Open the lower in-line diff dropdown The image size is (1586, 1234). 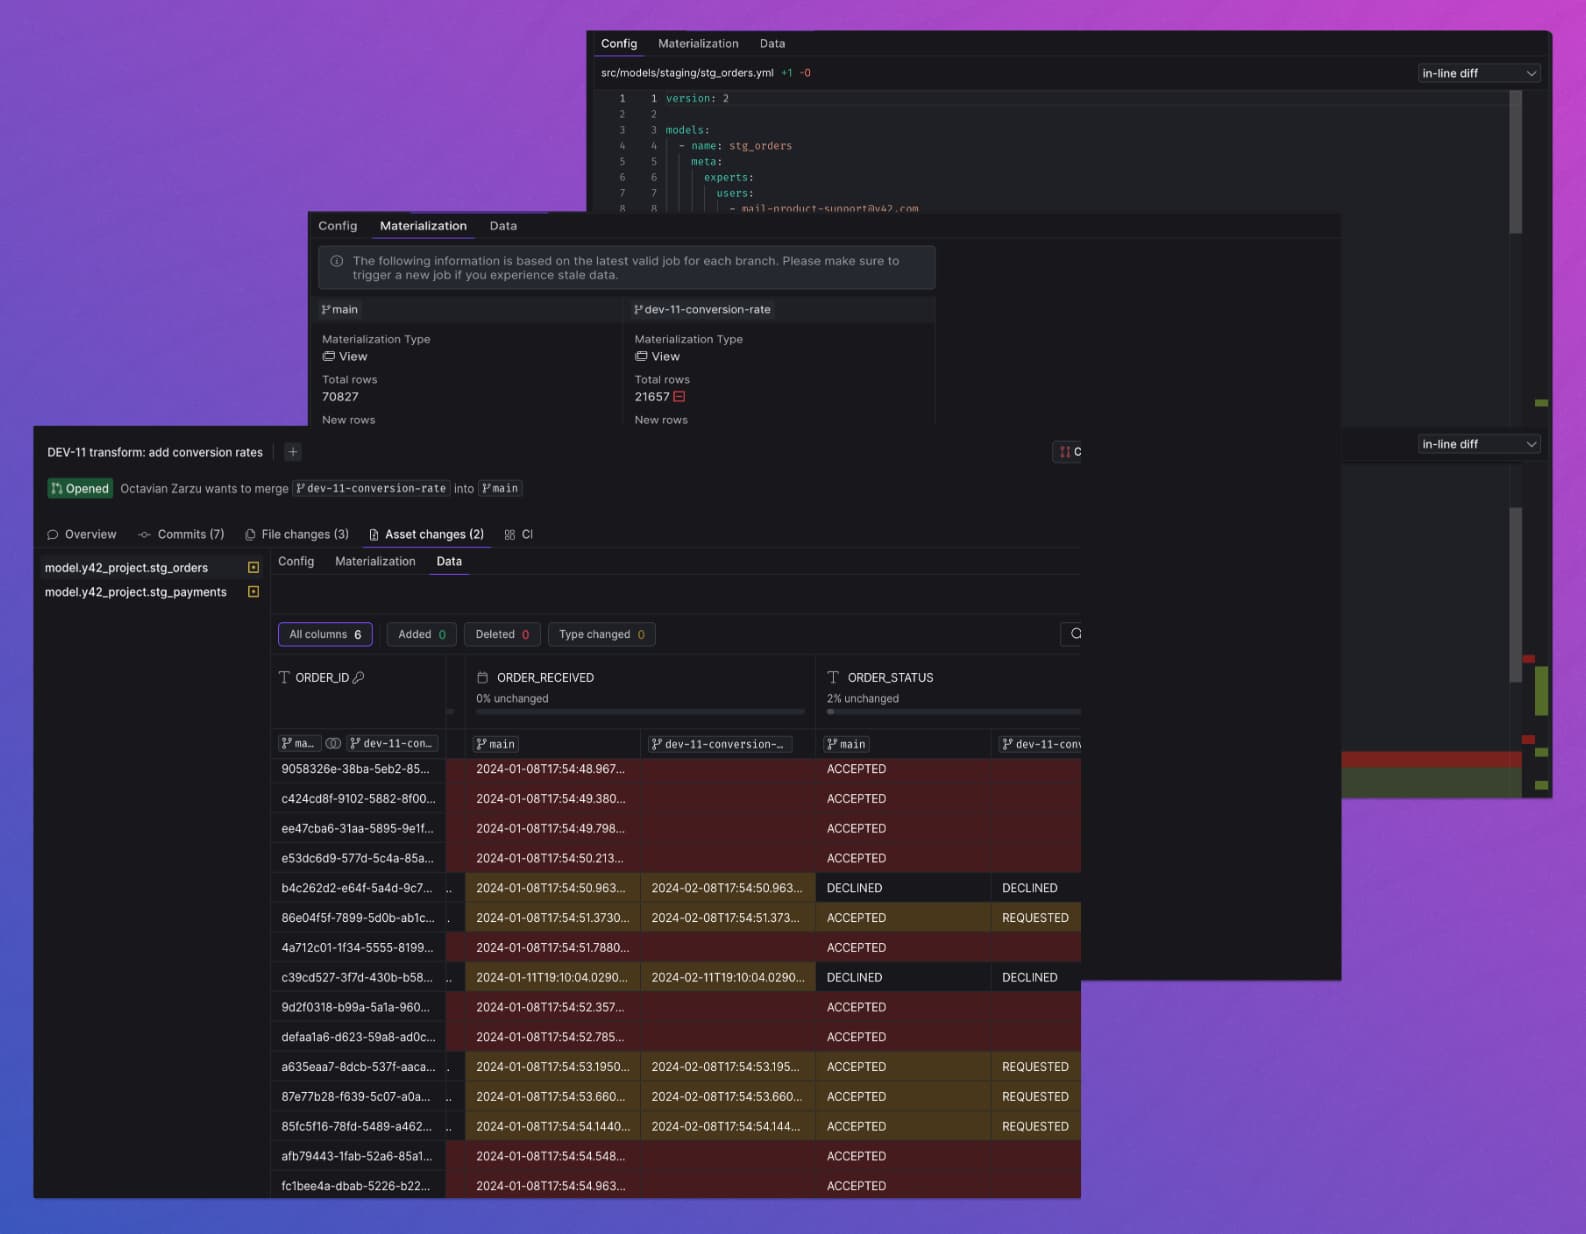1479,444
